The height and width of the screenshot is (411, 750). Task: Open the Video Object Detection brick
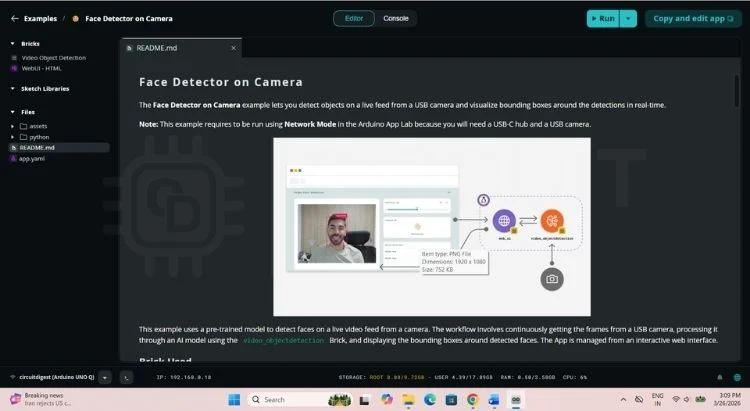click(54, 58)
